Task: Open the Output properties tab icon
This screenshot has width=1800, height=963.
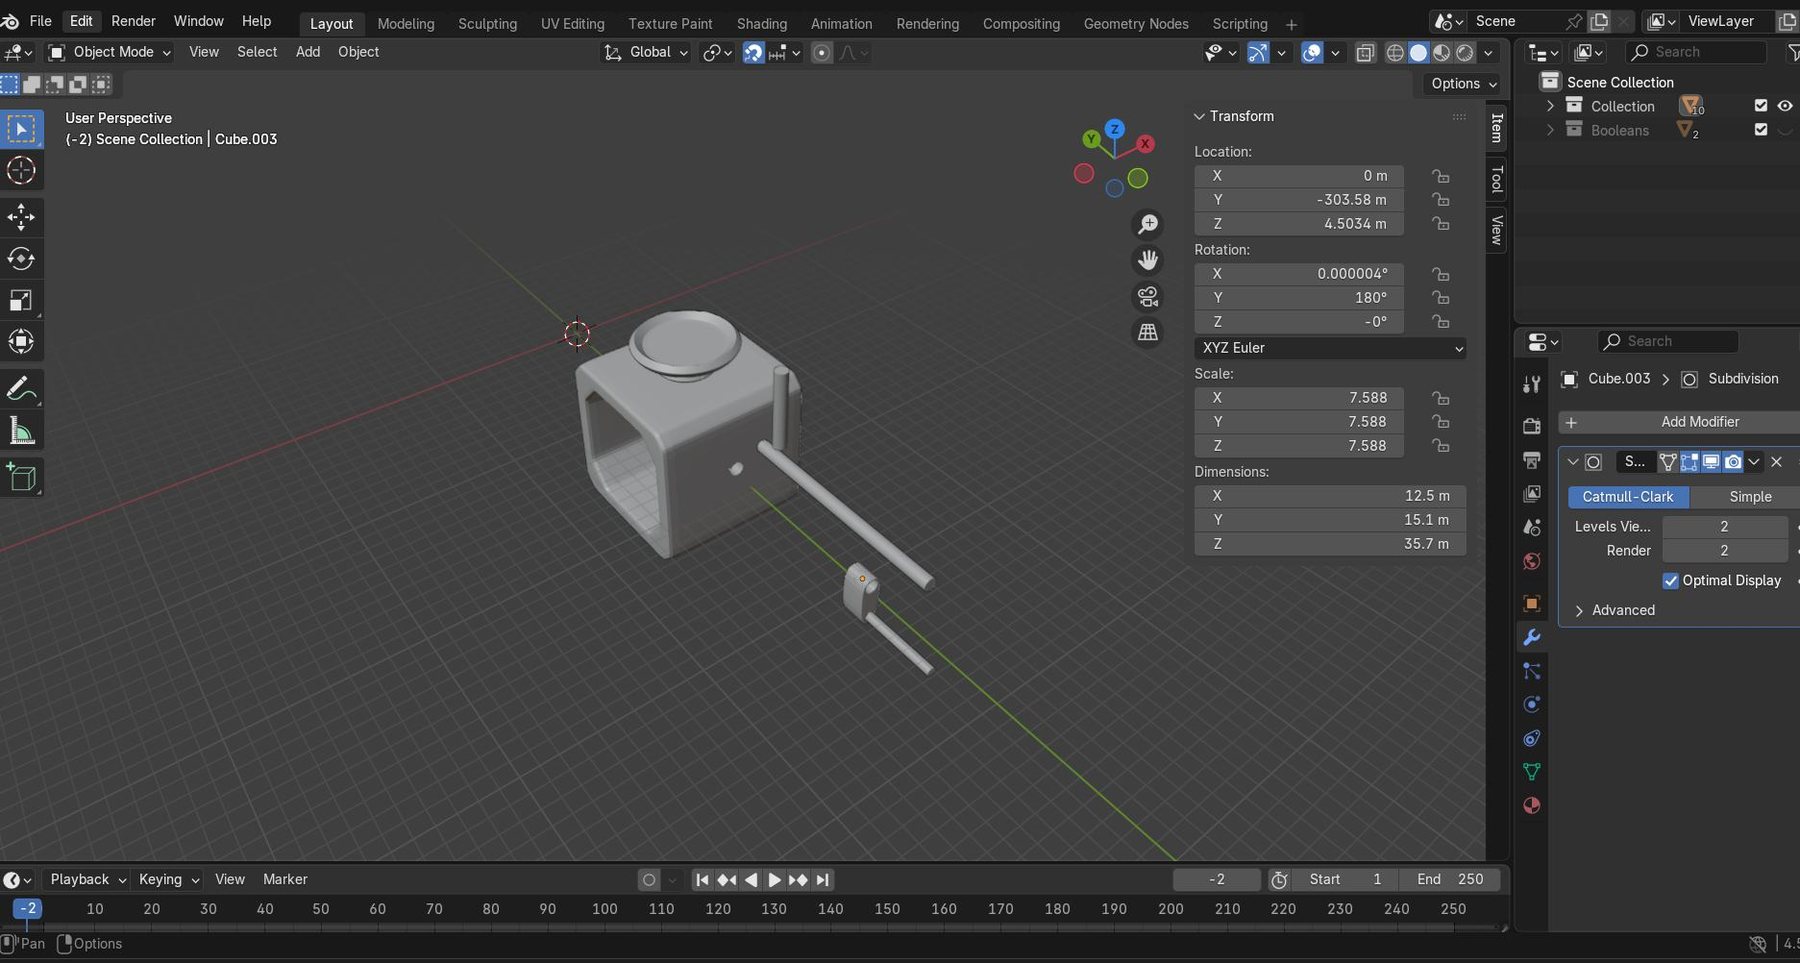Action: pyautogui.click(x=1531, y=460)
